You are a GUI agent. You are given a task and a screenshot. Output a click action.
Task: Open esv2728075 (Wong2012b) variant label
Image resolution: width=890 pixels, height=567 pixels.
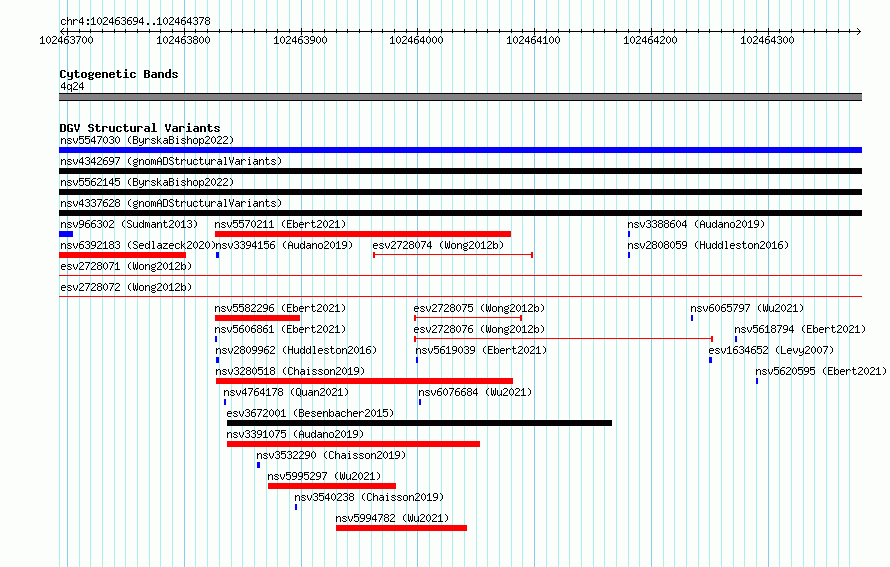pyautogui.click(x=479, y=308)
